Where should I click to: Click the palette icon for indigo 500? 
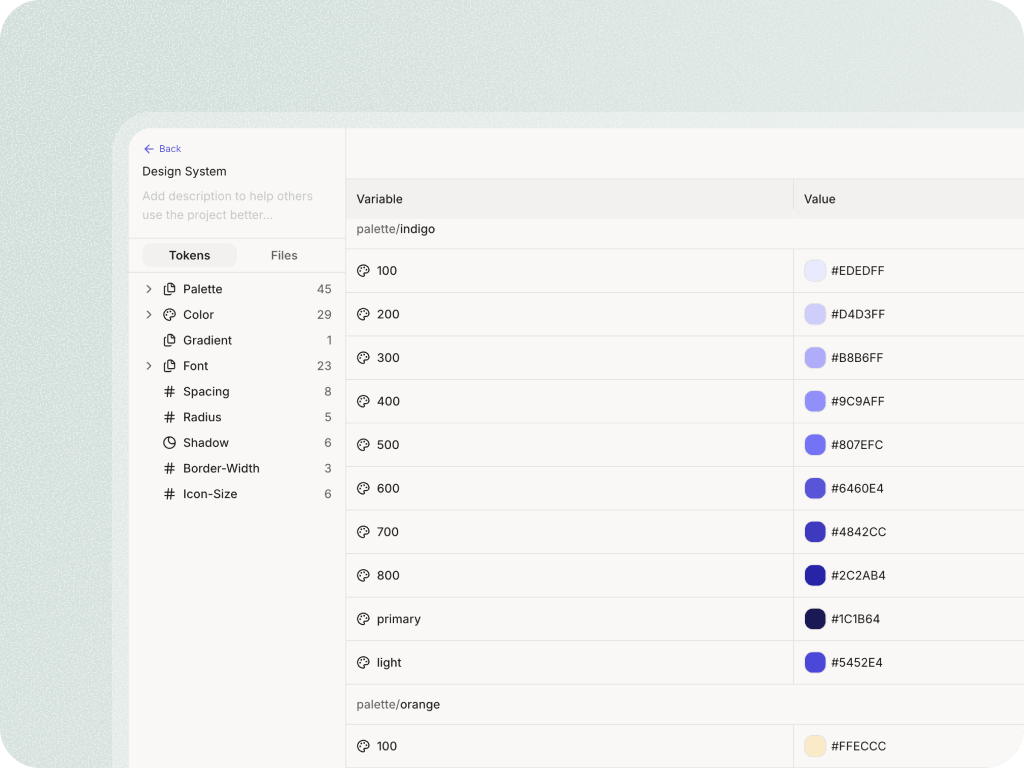363,445
